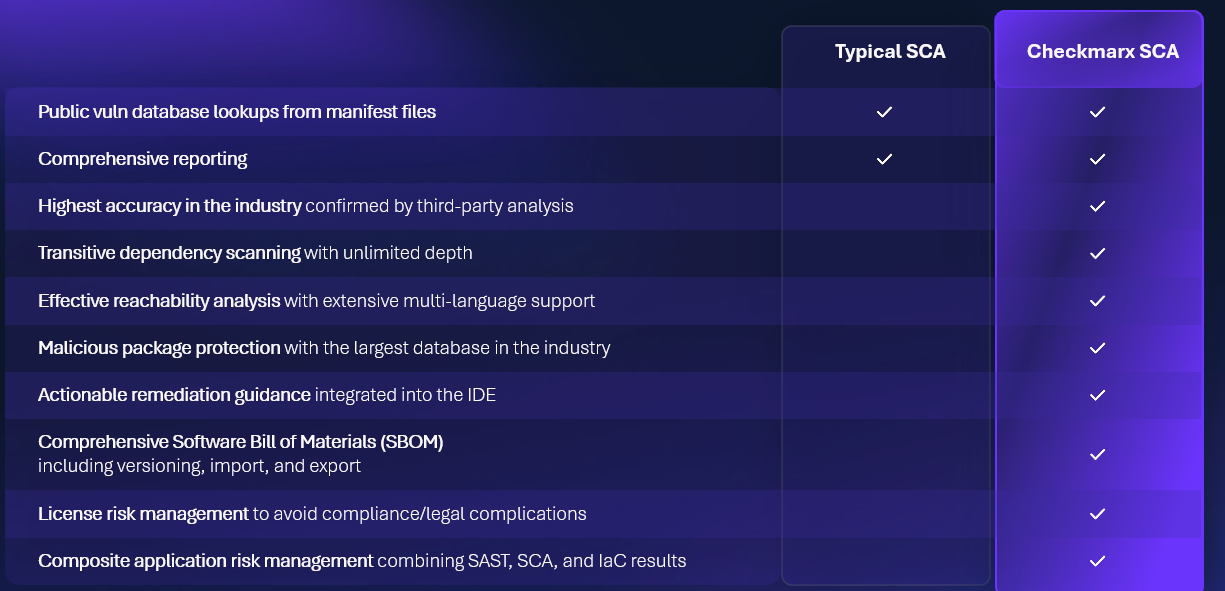Click the License risk management feature label

click(143, 514)
